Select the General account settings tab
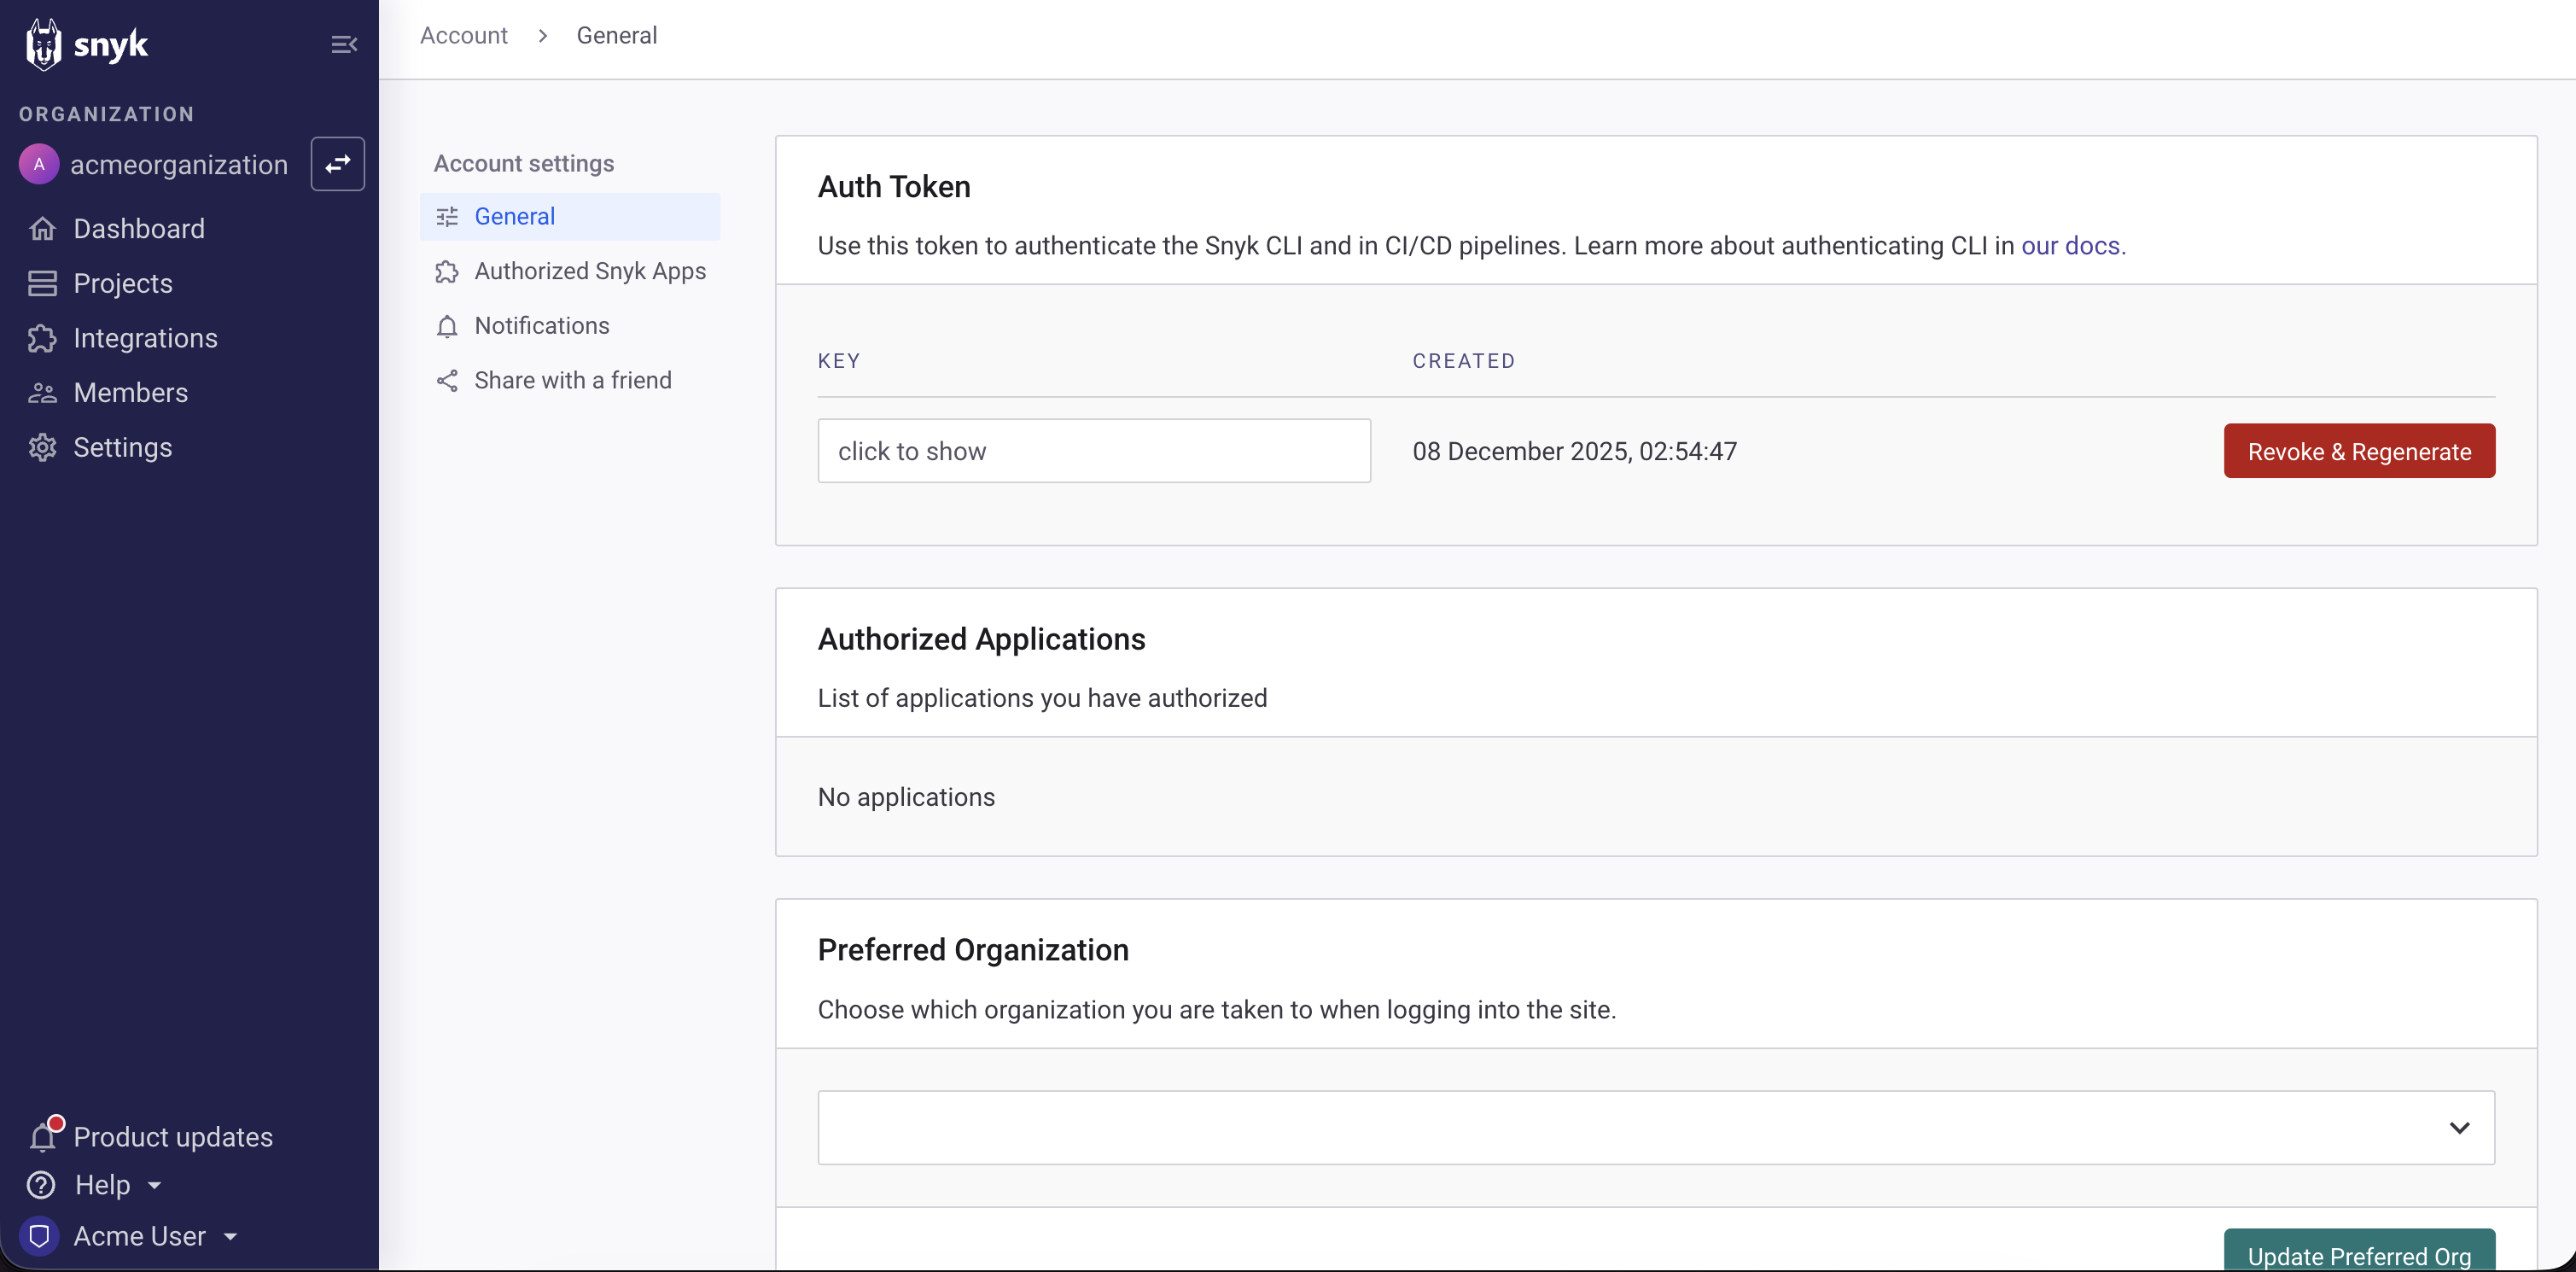 514,217
